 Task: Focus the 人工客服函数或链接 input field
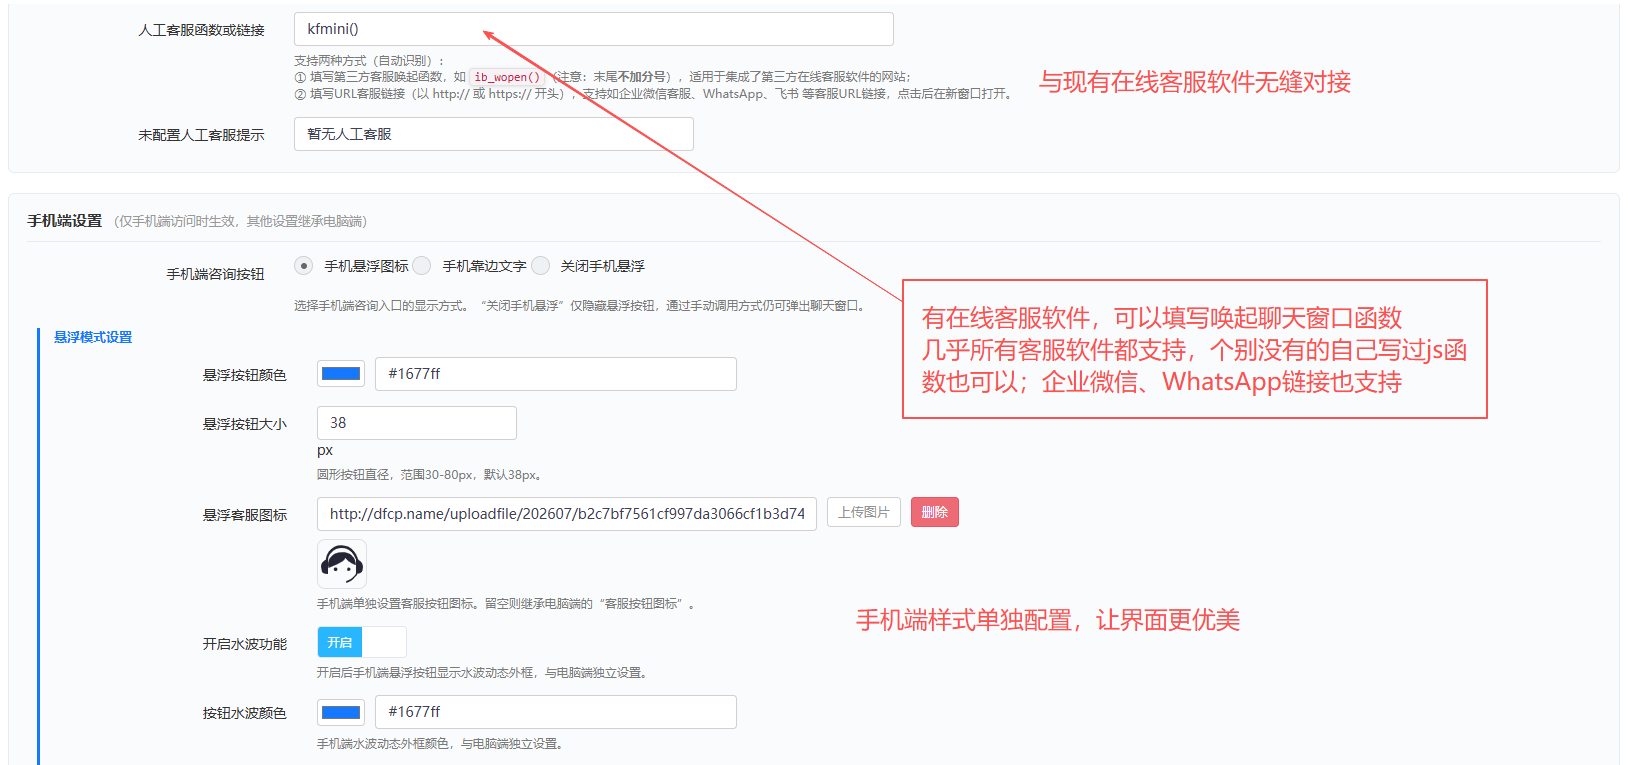tap(594, 29)
